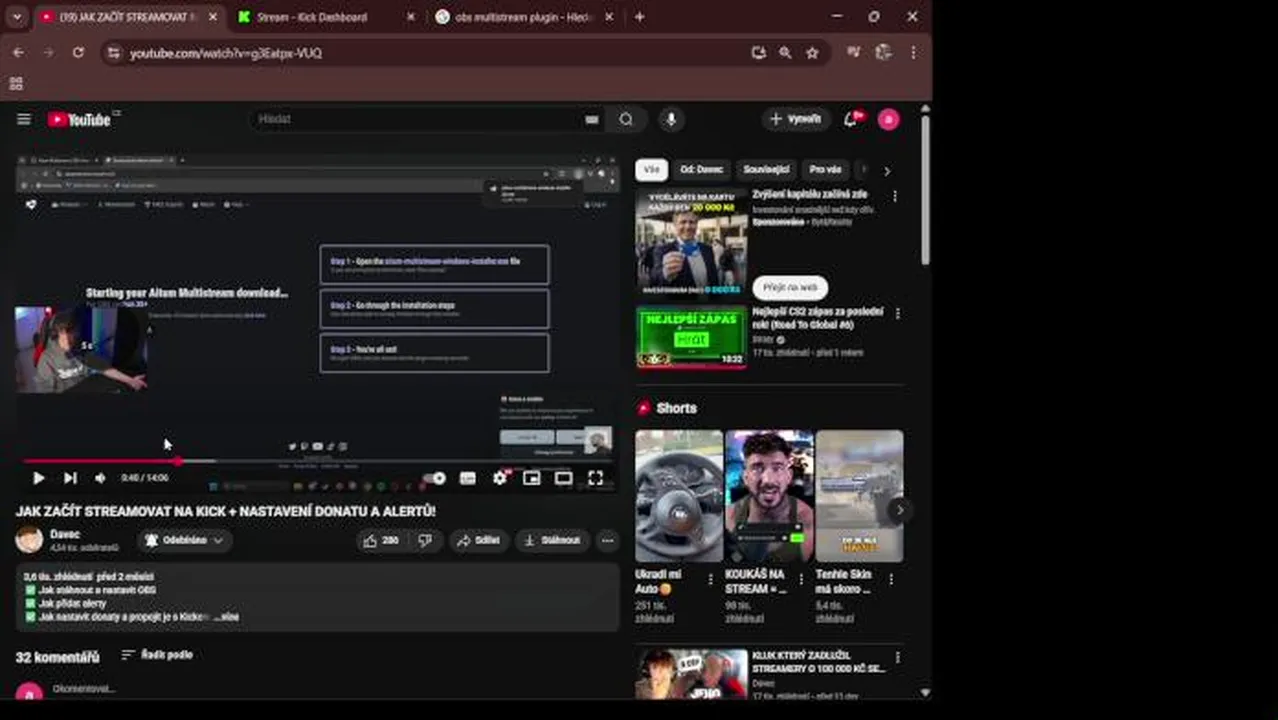Viewport: 1278px width, 720px height.
Task: Open the KOUKÁŠ NA STREAM short
Action: click(769, 496)
